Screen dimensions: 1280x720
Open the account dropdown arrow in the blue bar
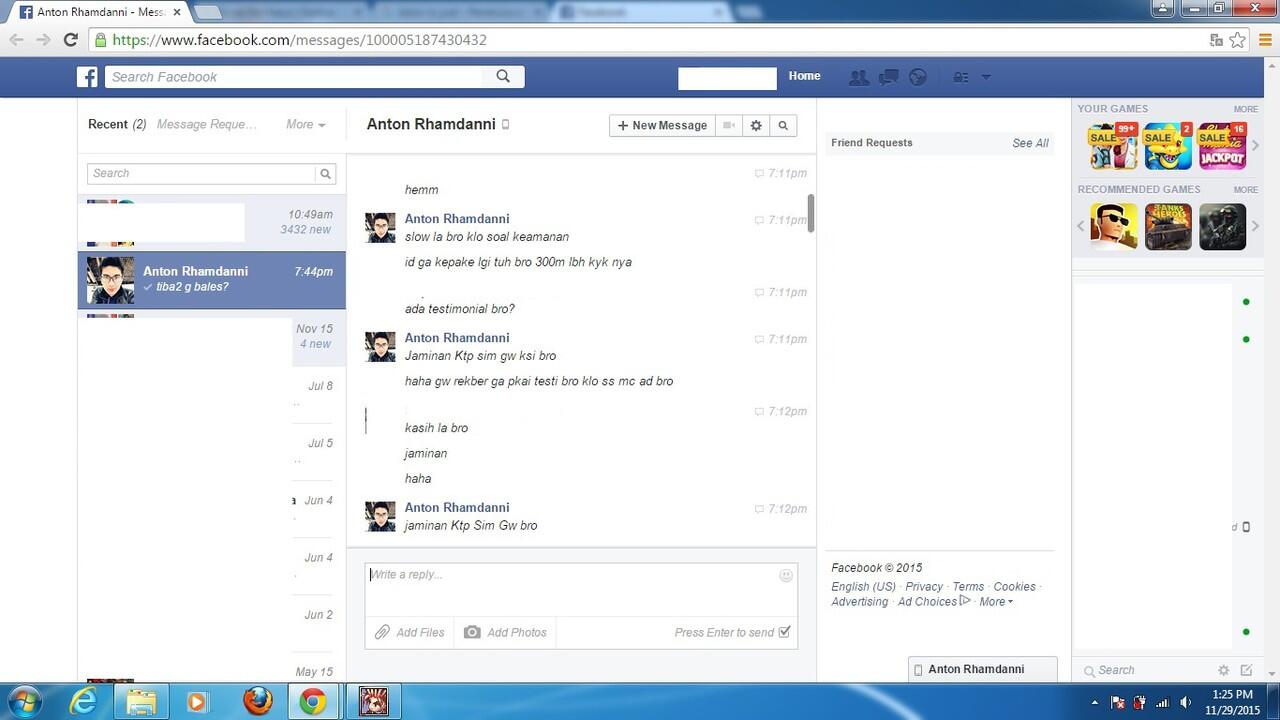pyautogui.click(x=986, y=77)
